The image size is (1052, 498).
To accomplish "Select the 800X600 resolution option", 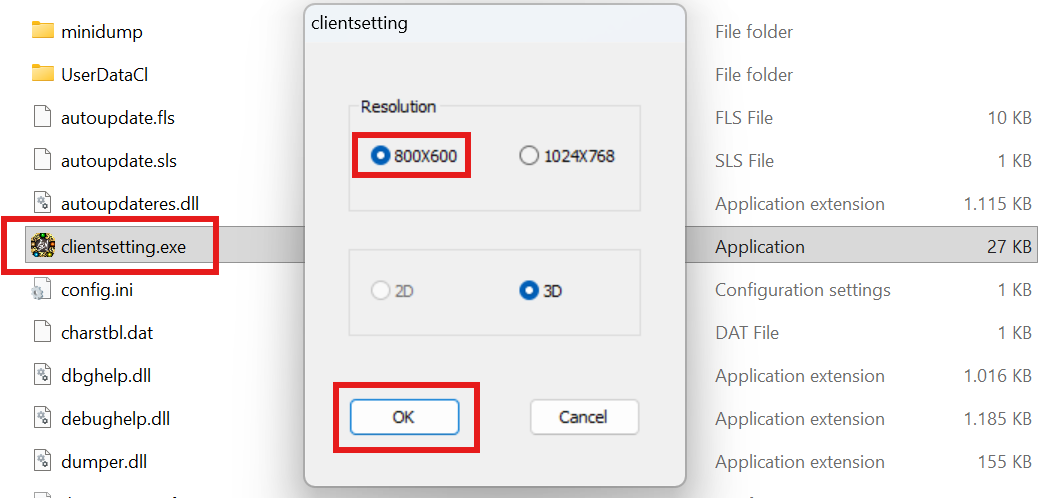I will pyautogui.click(x=380, y=156).
